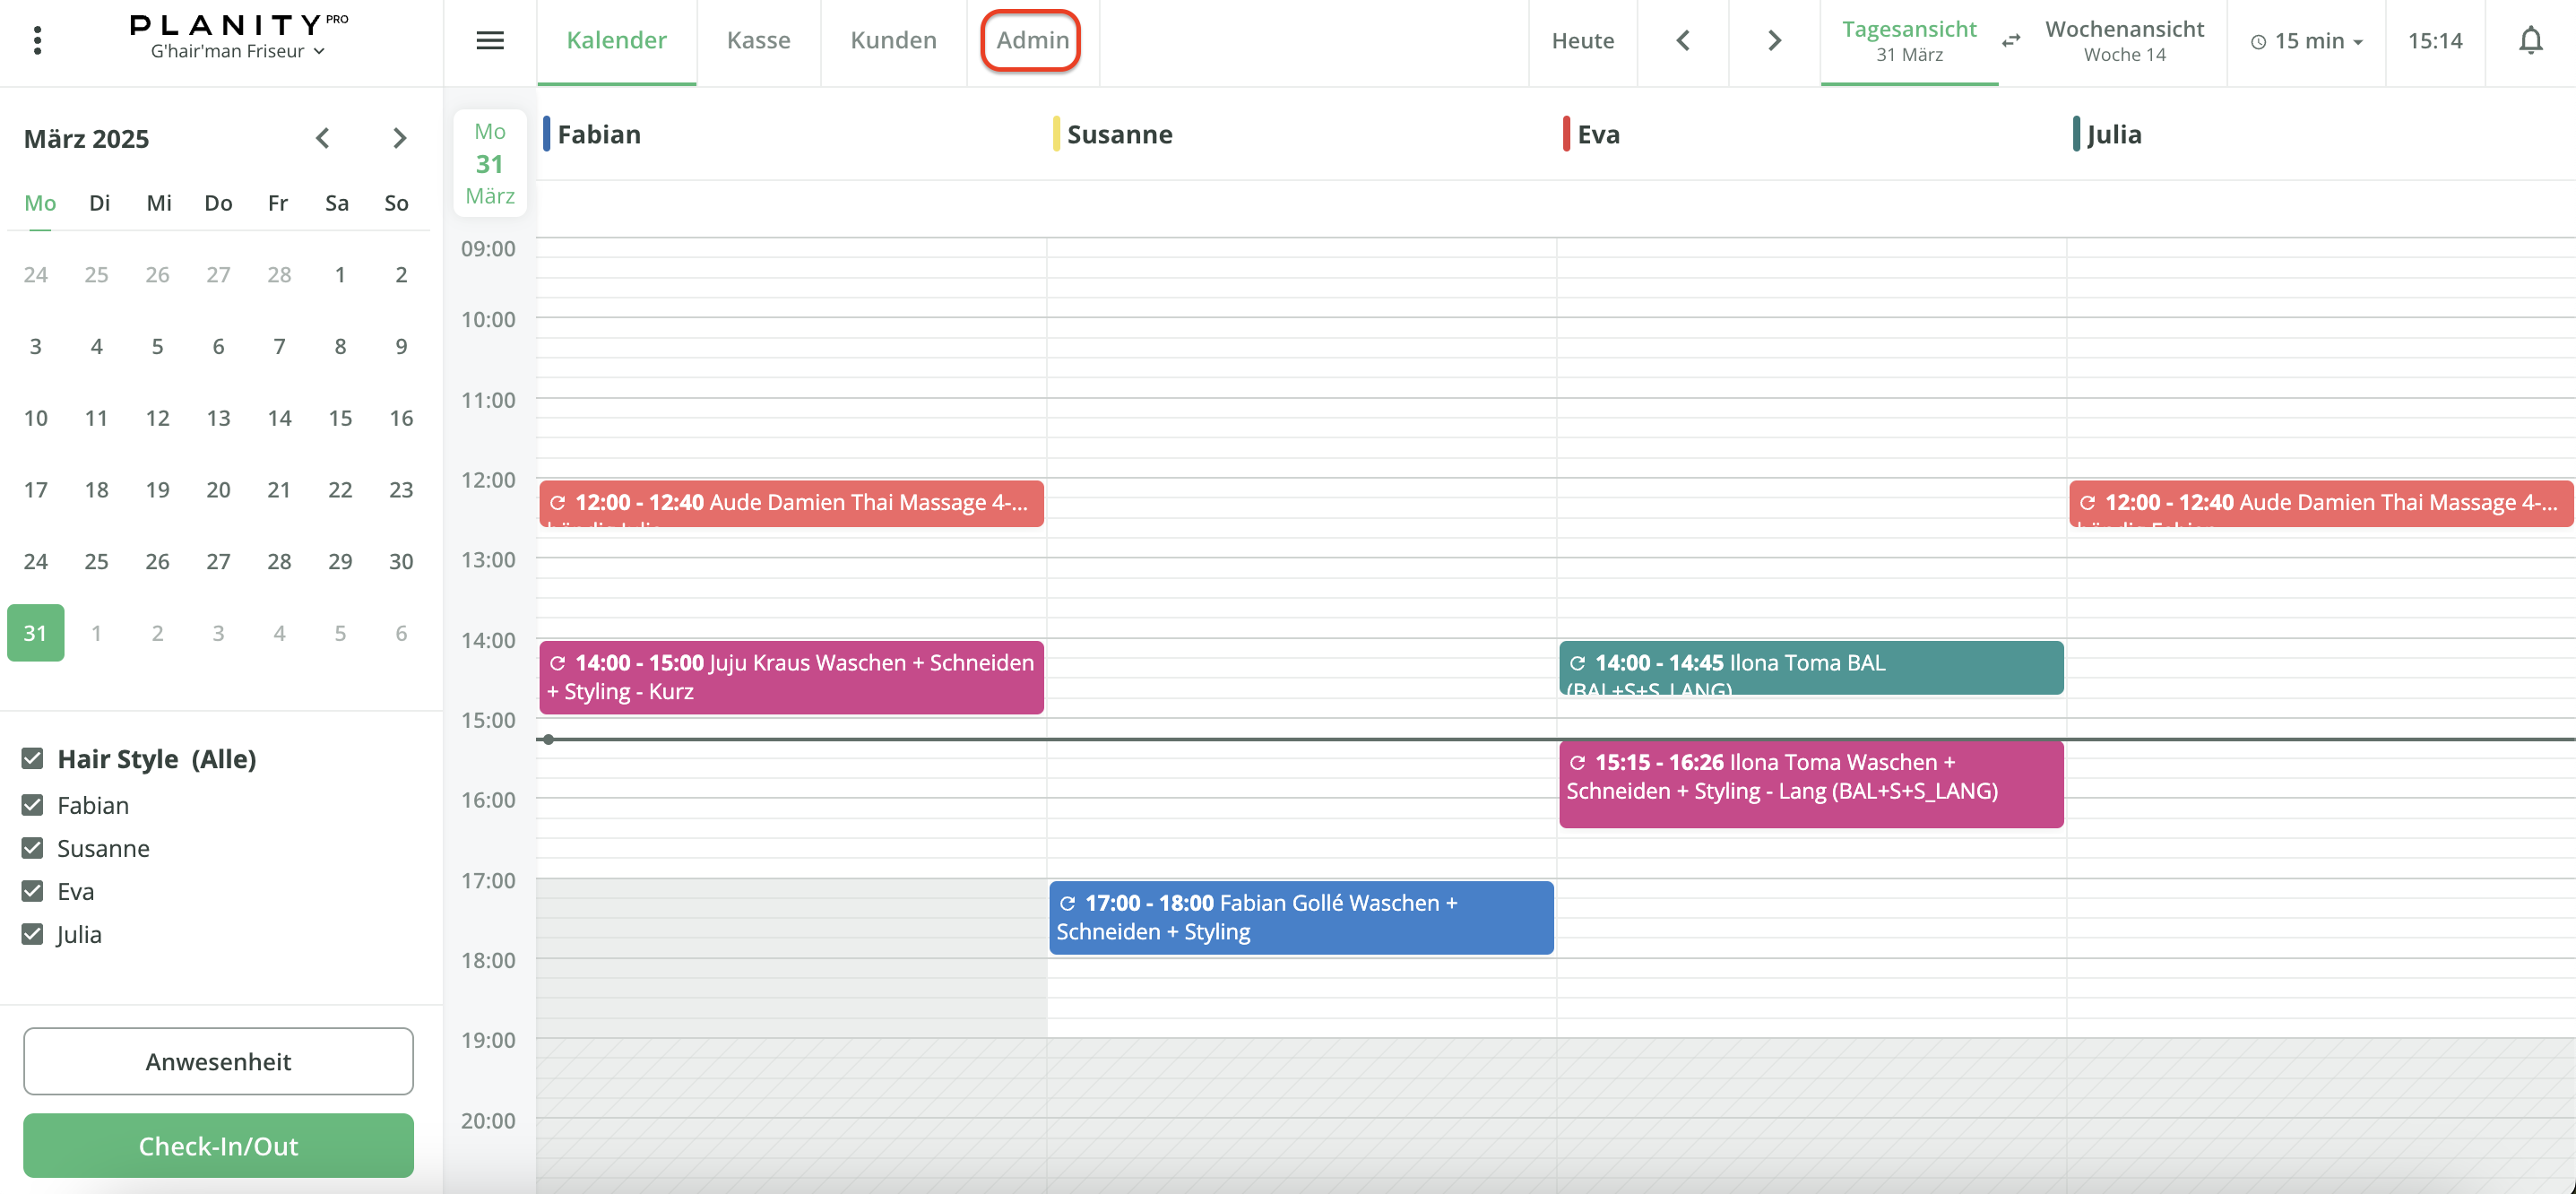
Task: Go to next day in top bar
Action: pos(1774,41)
